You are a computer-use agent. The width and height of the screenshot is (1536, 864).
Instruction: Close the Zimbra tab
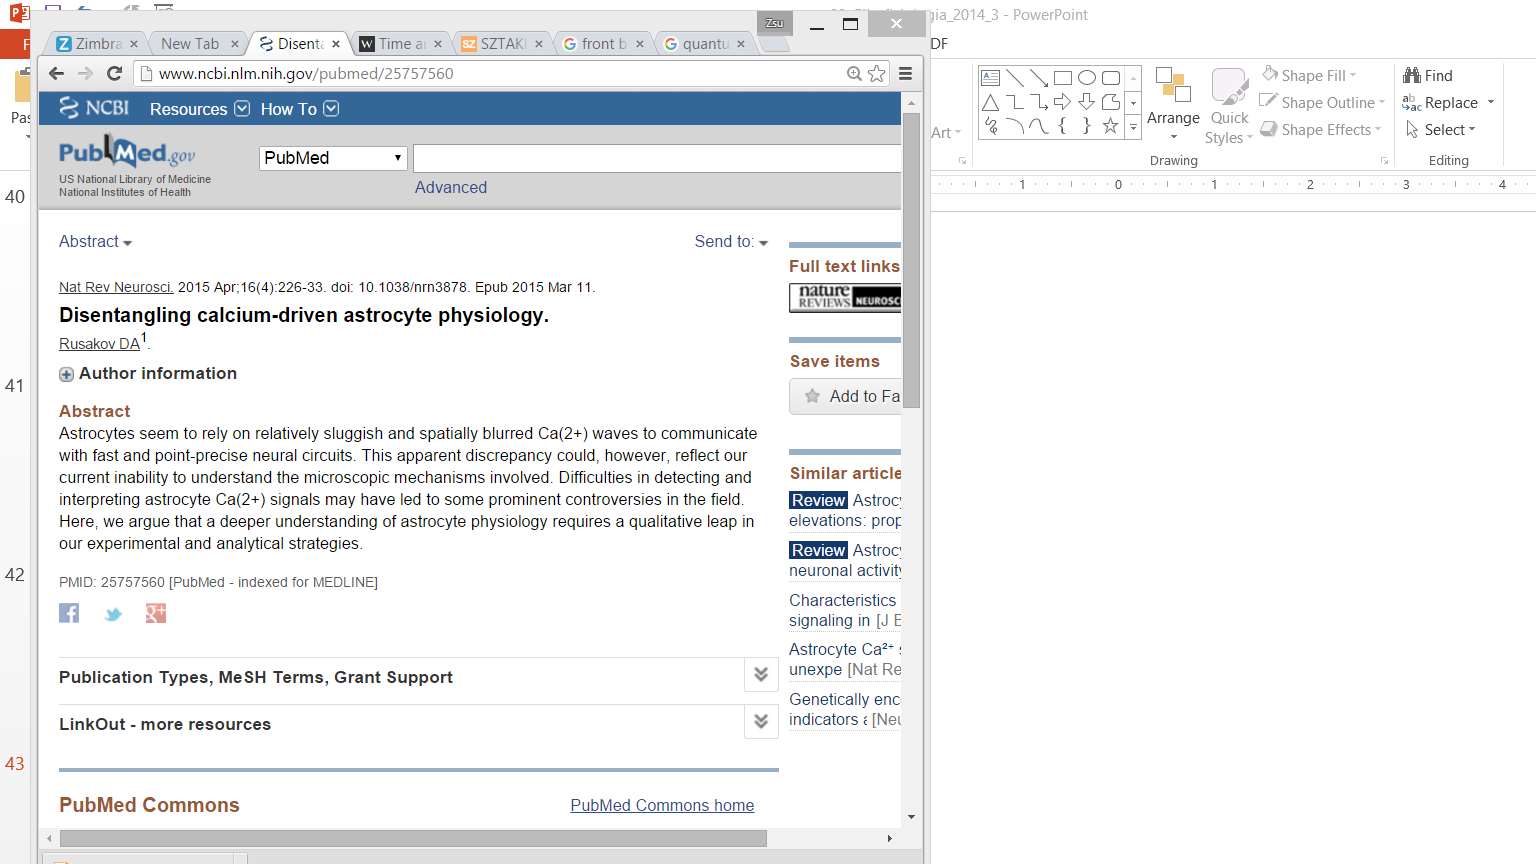135,44
